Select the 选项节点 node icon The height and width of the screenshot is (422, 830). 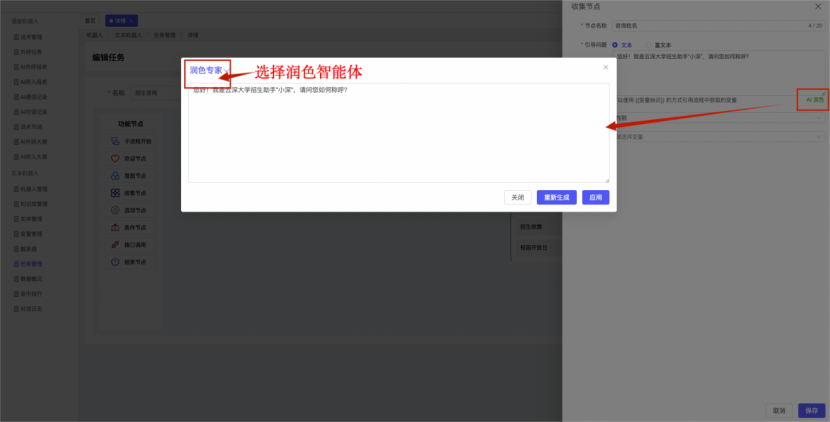116,210
